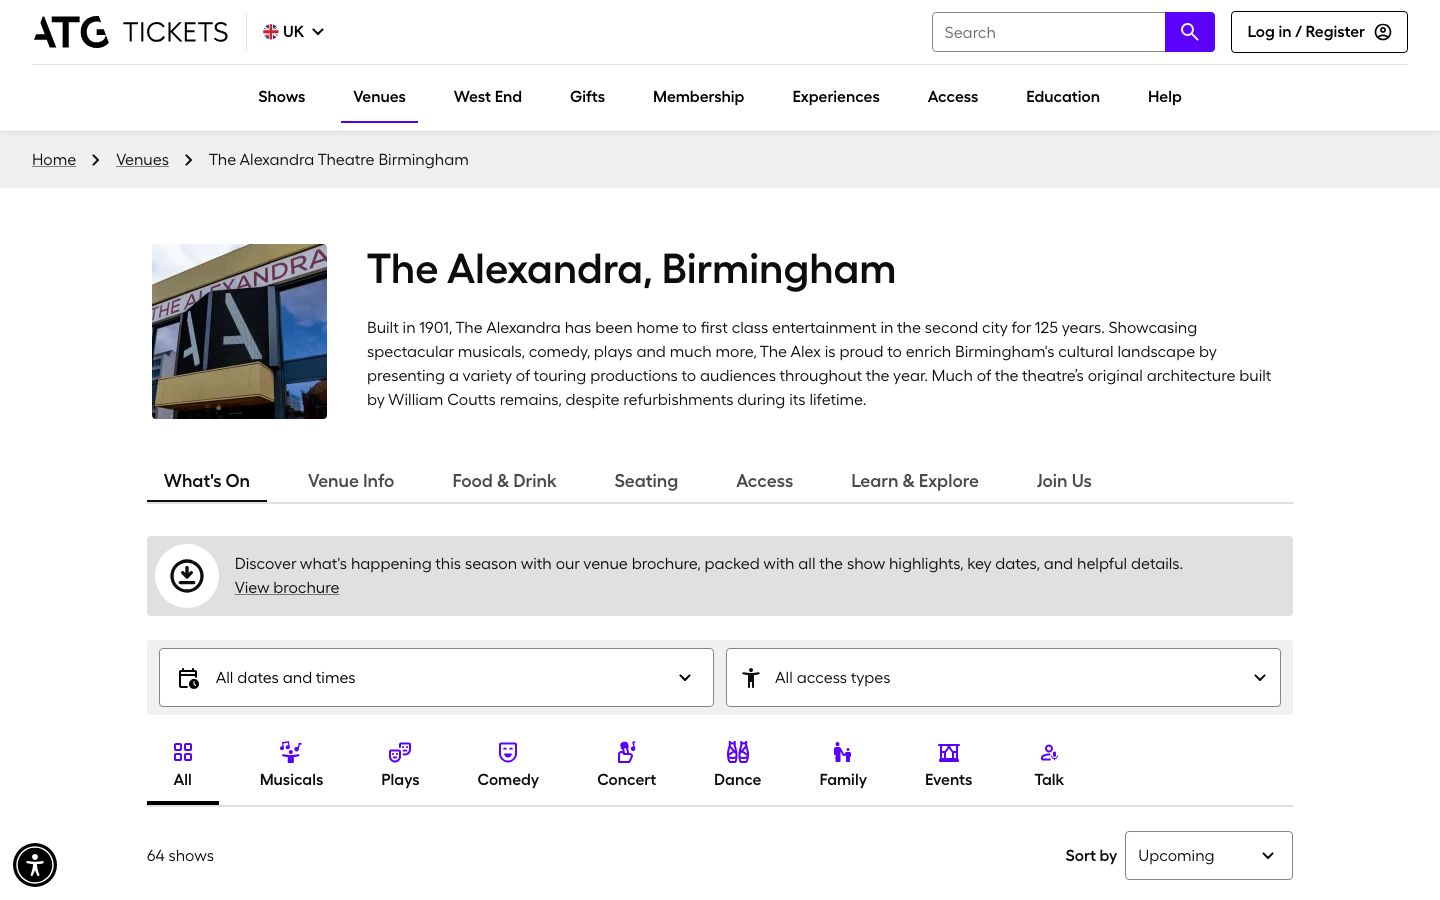Open the Help menu item
This screenshot has width=1440, height=900.
click(x=1165, y=97)
